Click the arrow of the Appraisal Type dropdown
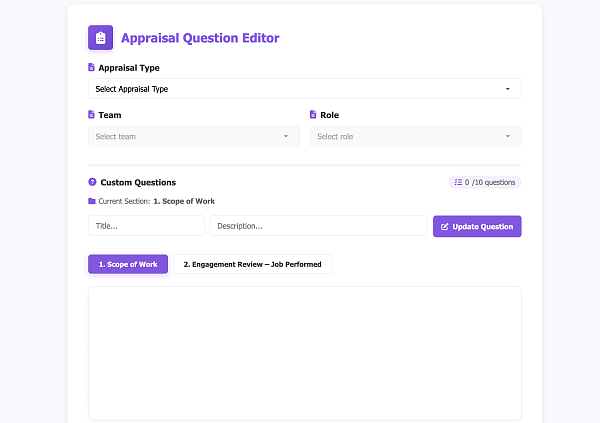The image size is (600, 423). point(508,89)
